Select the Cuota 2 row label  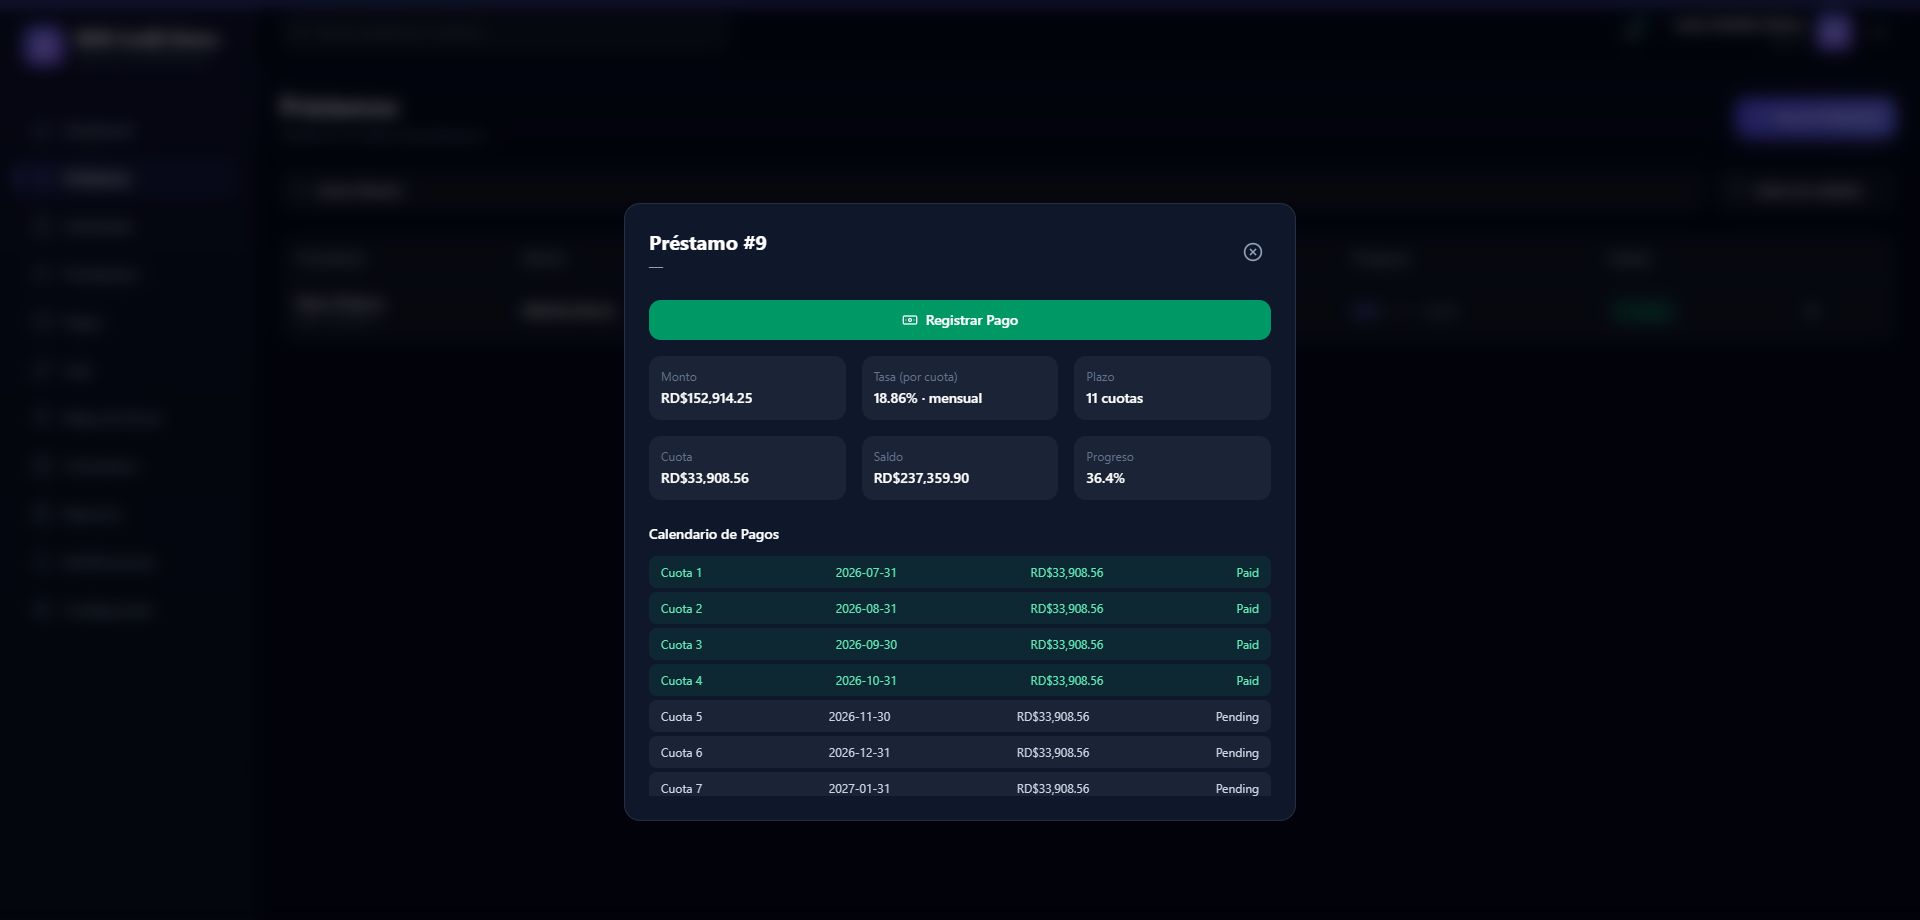681,609
